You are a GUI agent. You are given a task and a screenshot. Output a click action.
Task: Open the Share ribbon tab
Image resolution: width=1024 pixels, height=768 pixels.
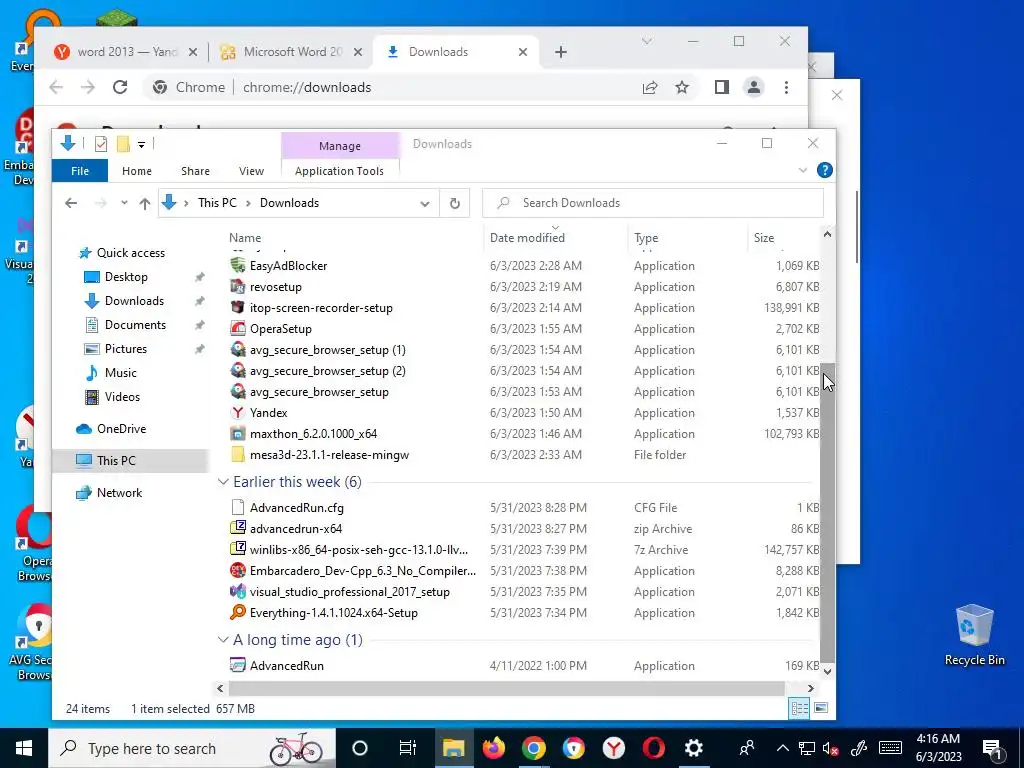195,170
